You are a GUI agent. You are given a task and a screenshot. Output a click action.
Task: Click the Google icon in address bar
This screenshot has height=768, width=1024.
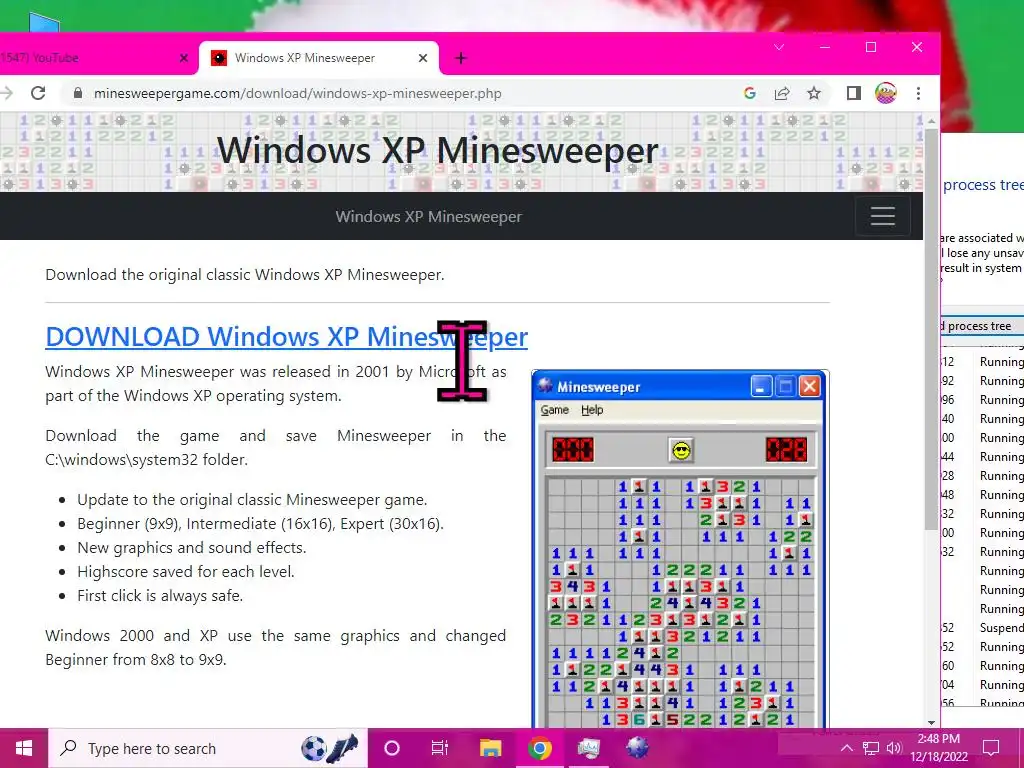[x=750, y=93]
